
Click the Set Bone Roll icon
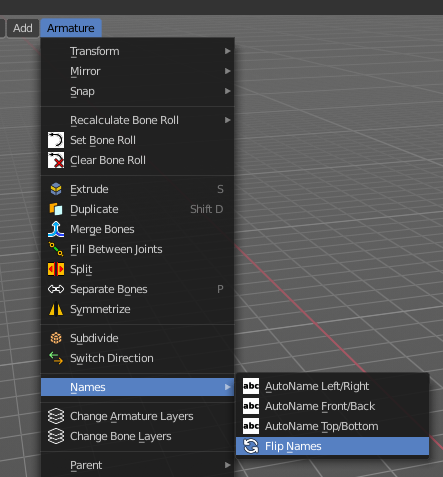pyautogui.click(x=56, y=140)
